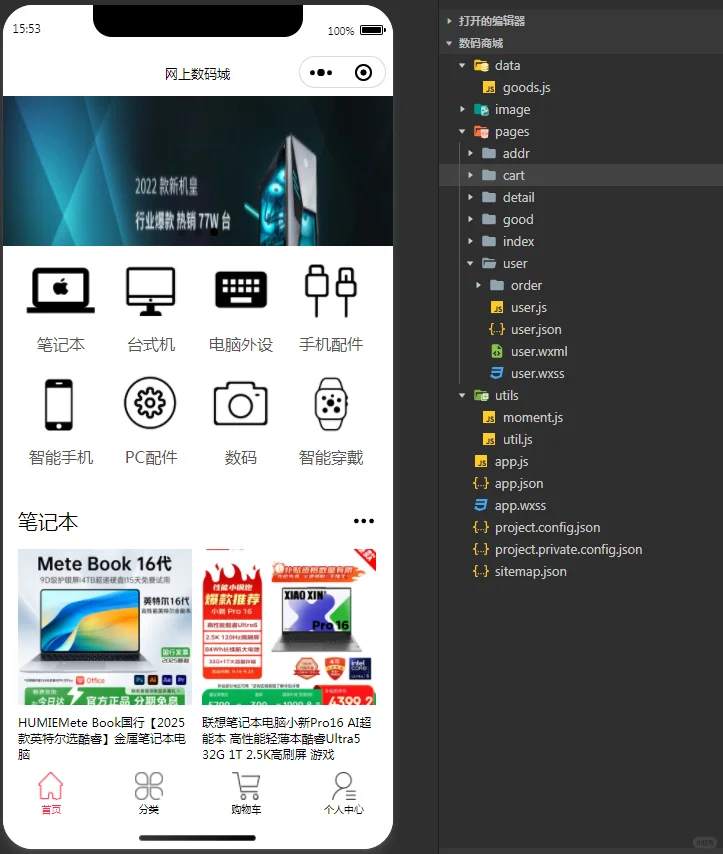Screen dimensions: 723x854
Task: Open the XIAOXIN Pro 16 product image
Action: tap(289, 627)
